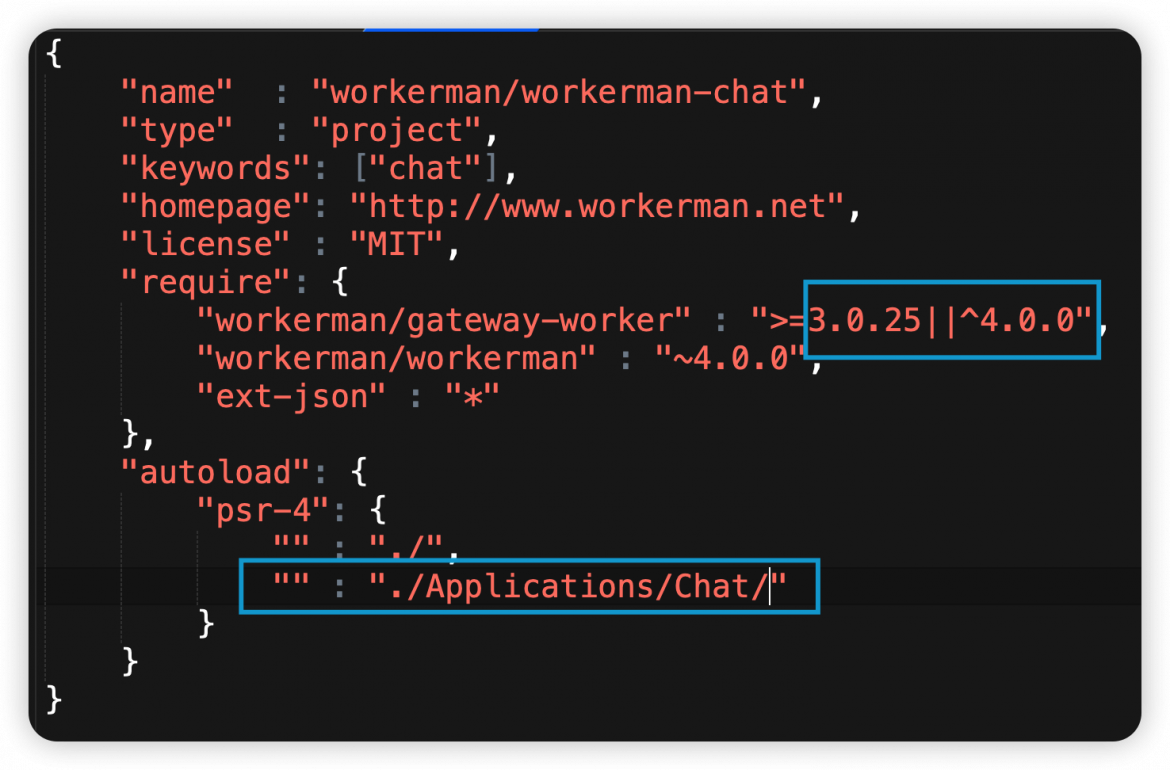The width and height of the screenshot is (1170, 770).
Task: Click the opening brace after "require"
Action: [340, 283]
